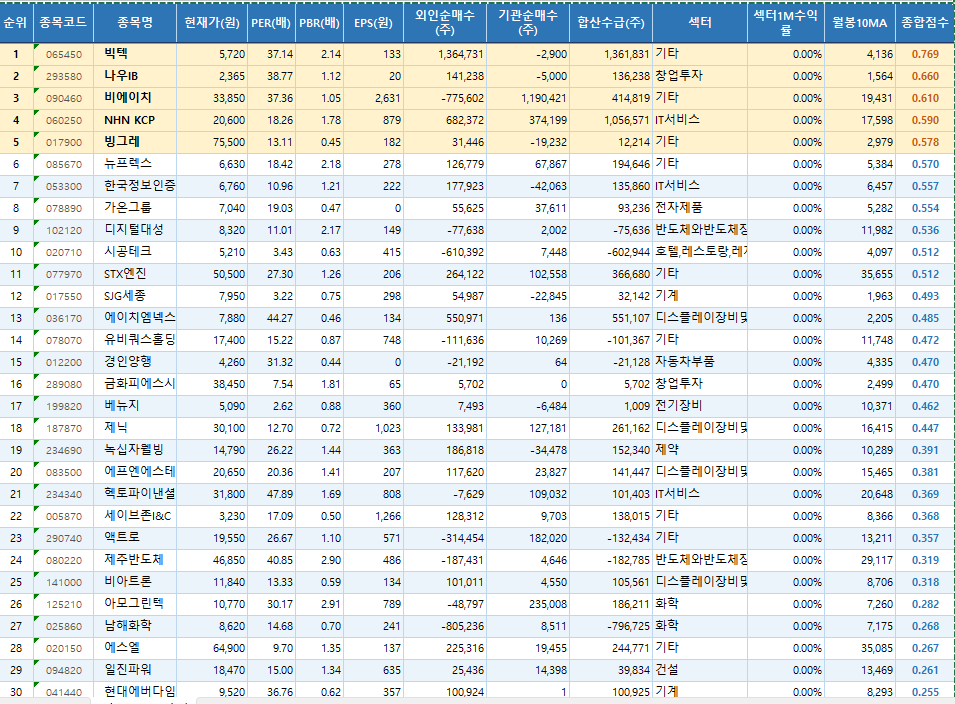Image resolution: width=955 pixels, height=704 pixels.
Task: Select the composite score 0.610
Action: click(x=925, y=98)
